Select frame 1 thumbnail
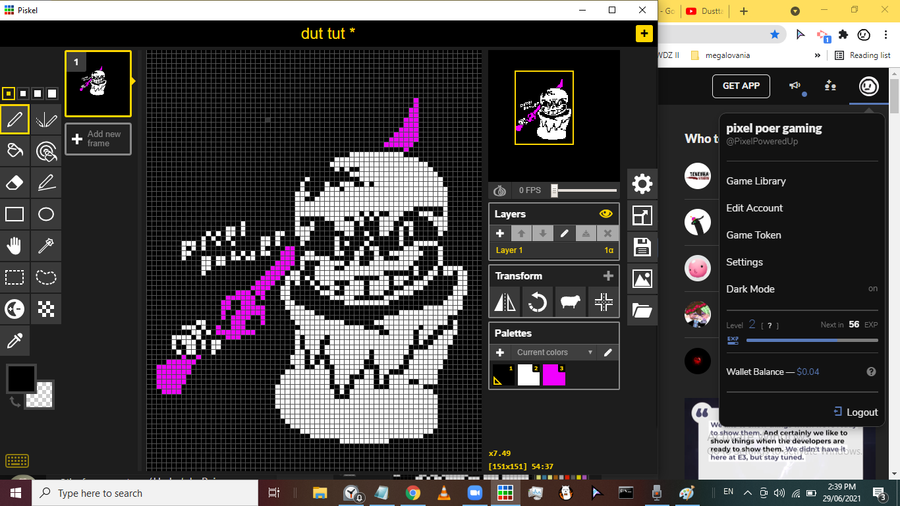 tap(98, 84)
